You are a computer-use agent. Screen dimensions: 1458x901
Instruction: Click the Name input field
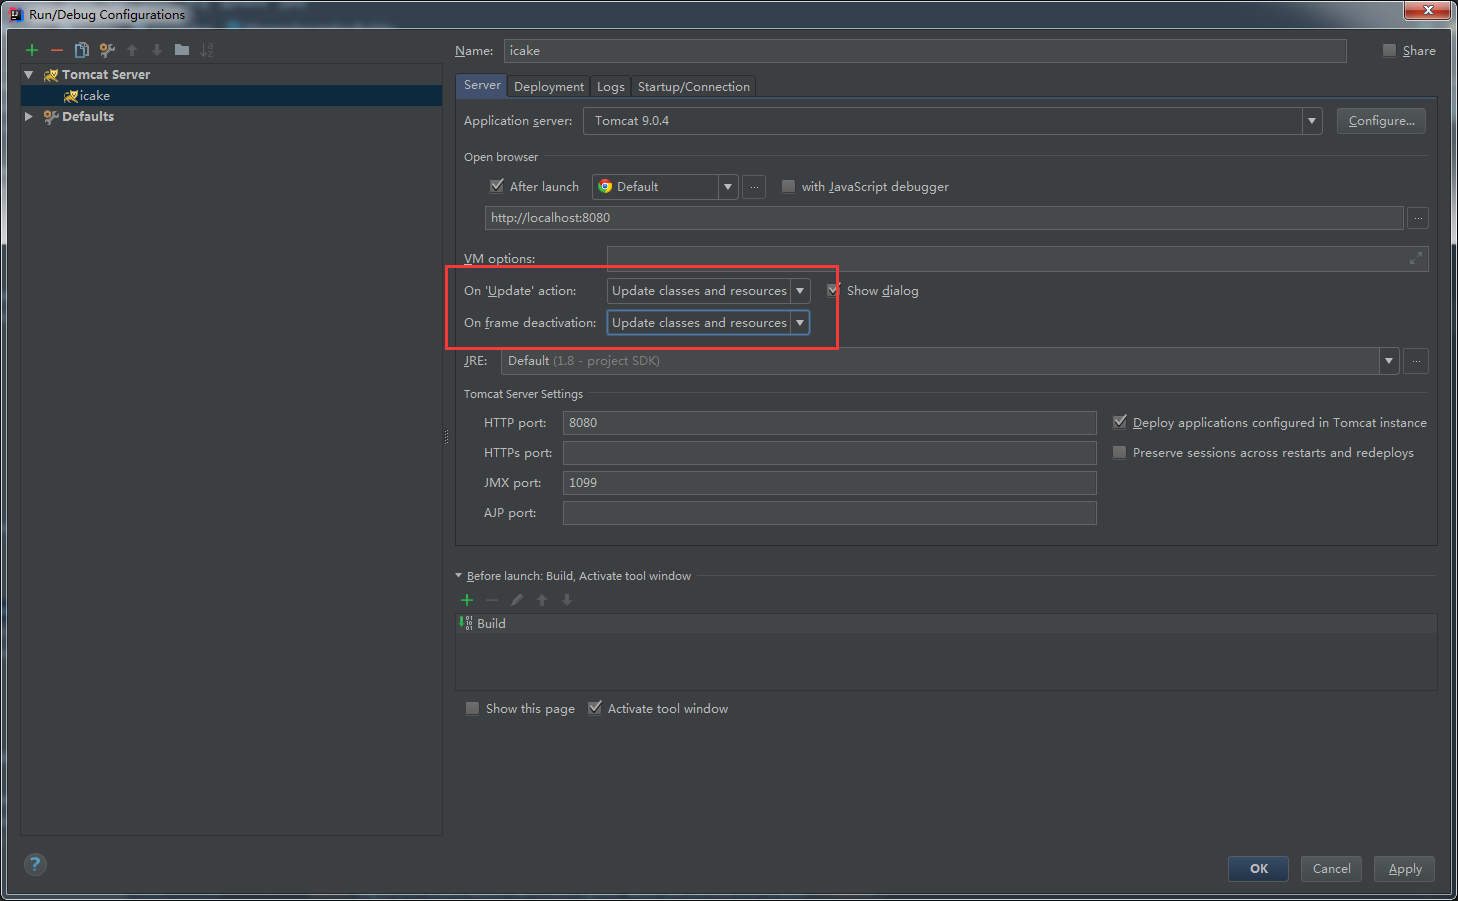(926, 51)
